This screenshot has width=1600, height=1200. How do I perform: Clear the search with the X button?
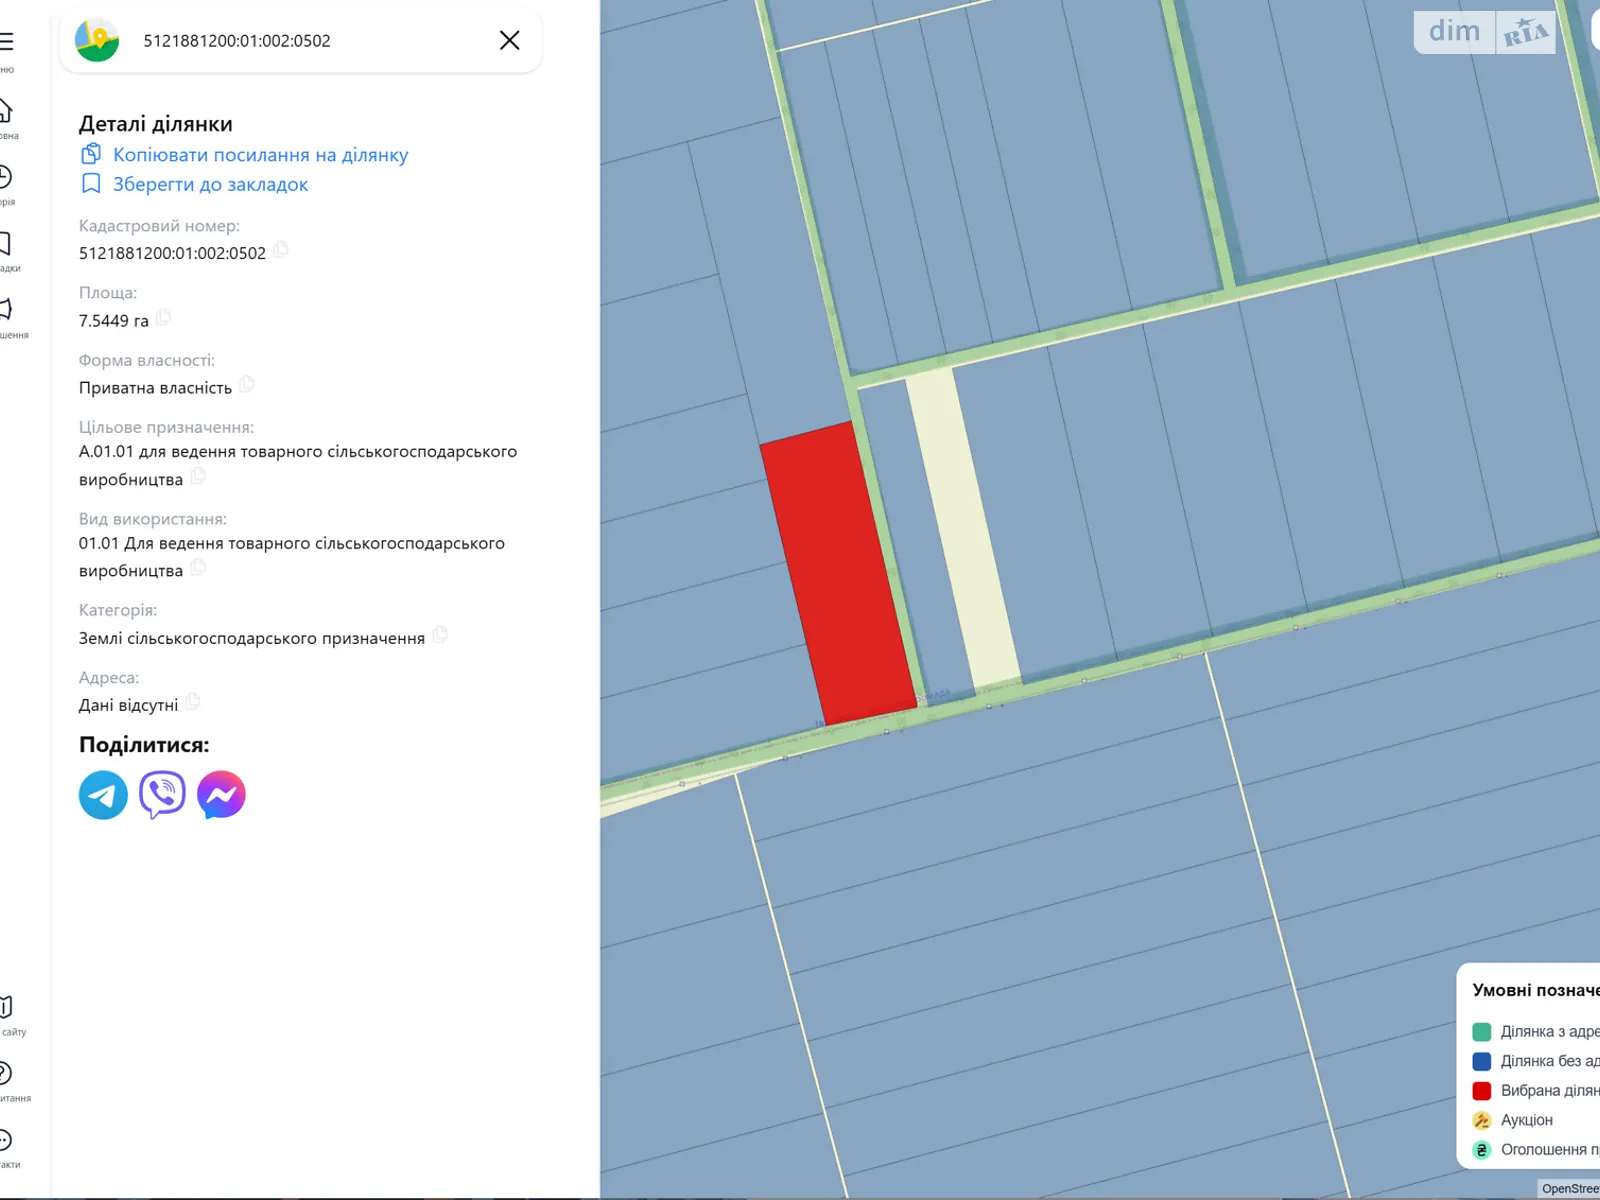509,40
